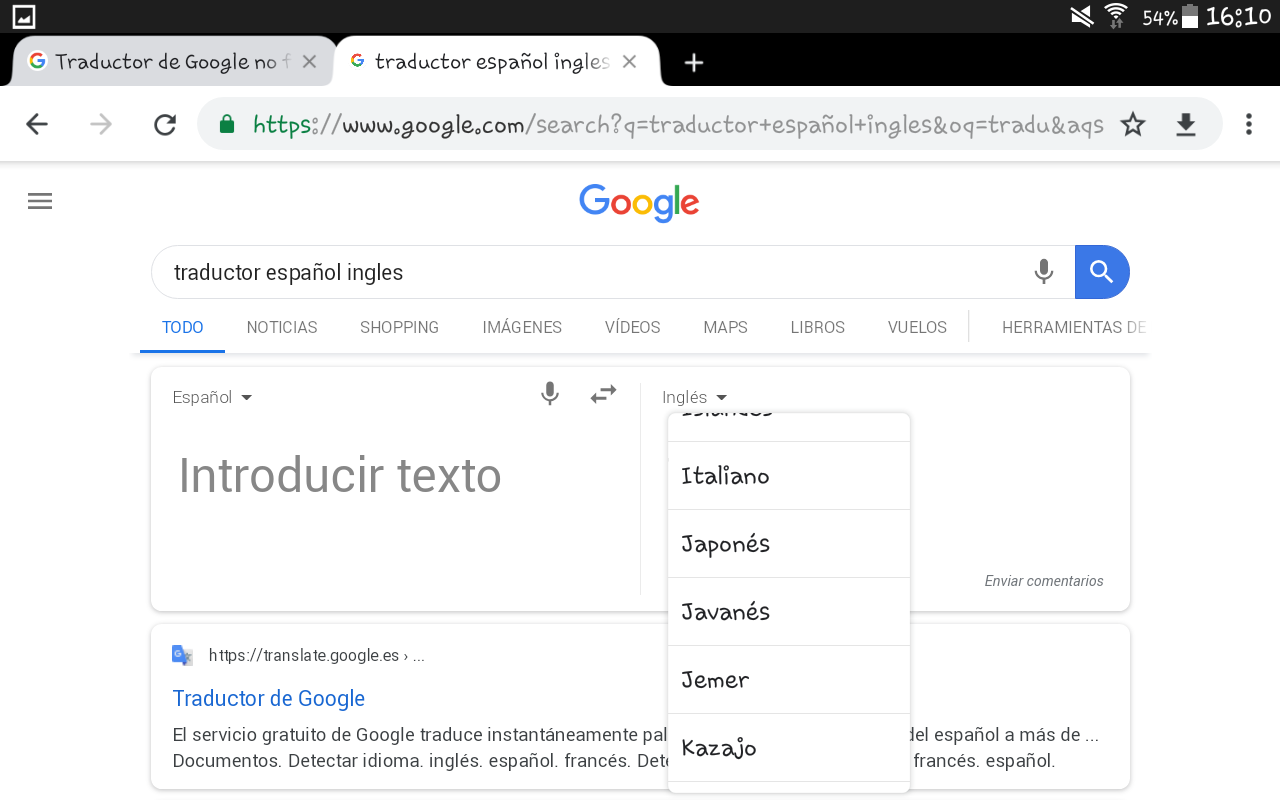The image size is (1280, 800).
Task: Select the 'traductor español ingles' browser tab
Action: pos(497,62)
